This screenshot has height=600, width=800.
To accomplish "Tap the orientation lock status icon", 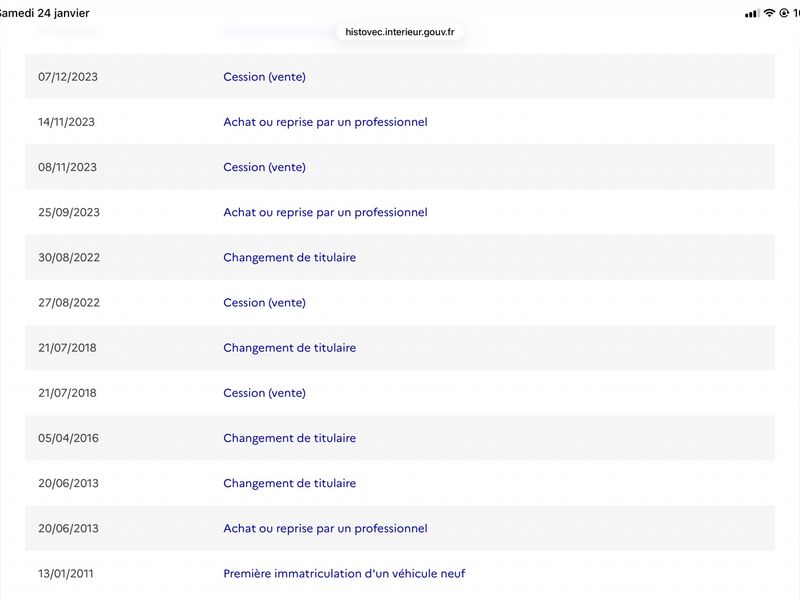I will [784, 13].
